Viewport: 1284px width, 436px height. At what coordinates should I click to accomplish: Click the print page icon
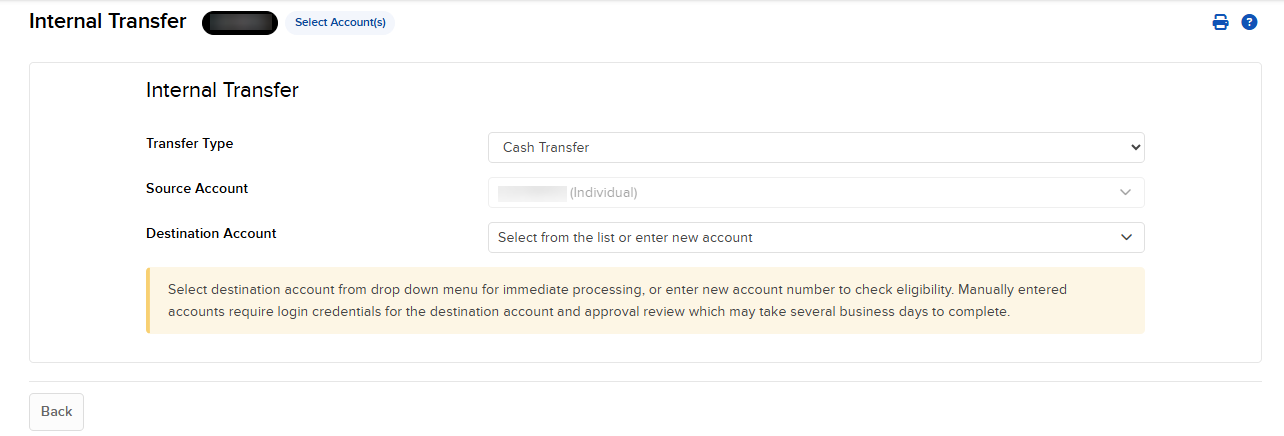click(1220, 22)
